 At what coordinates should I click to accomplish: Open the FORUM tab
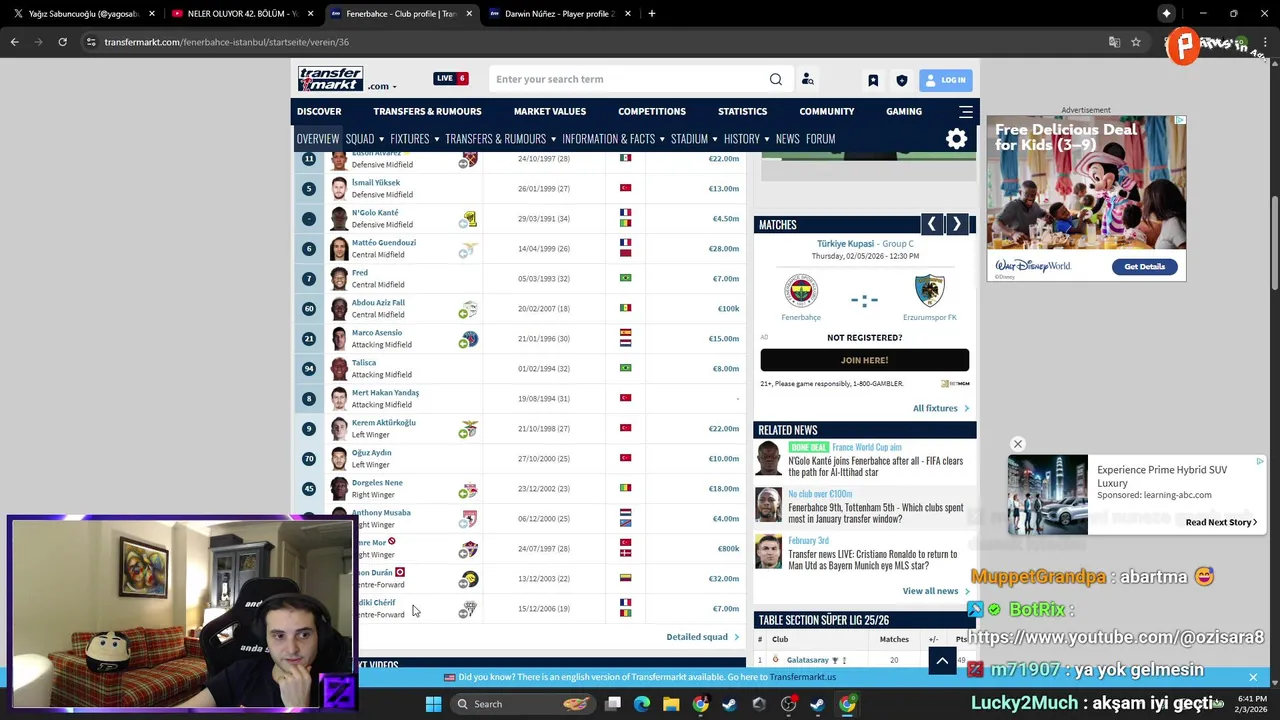tap(820, 139)
